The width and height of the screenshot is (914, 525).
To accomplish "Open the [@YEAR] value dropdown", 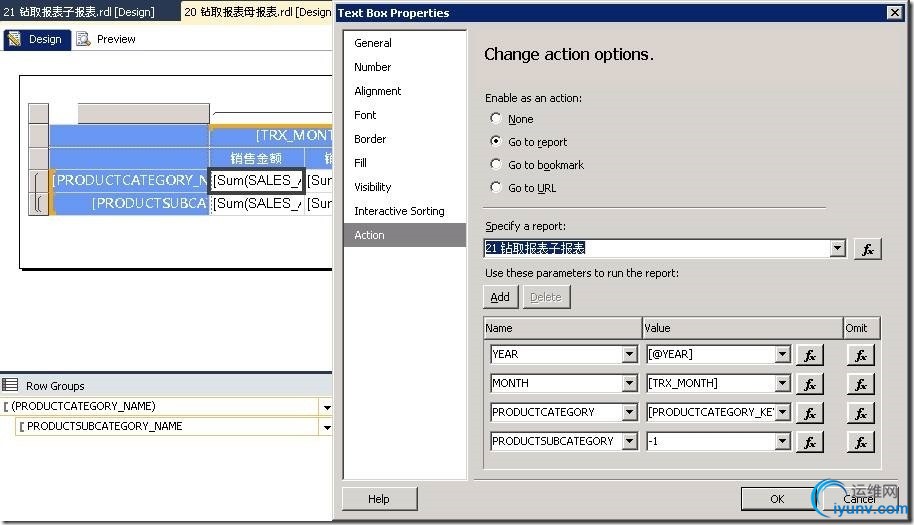I will (x=783, y=354).
